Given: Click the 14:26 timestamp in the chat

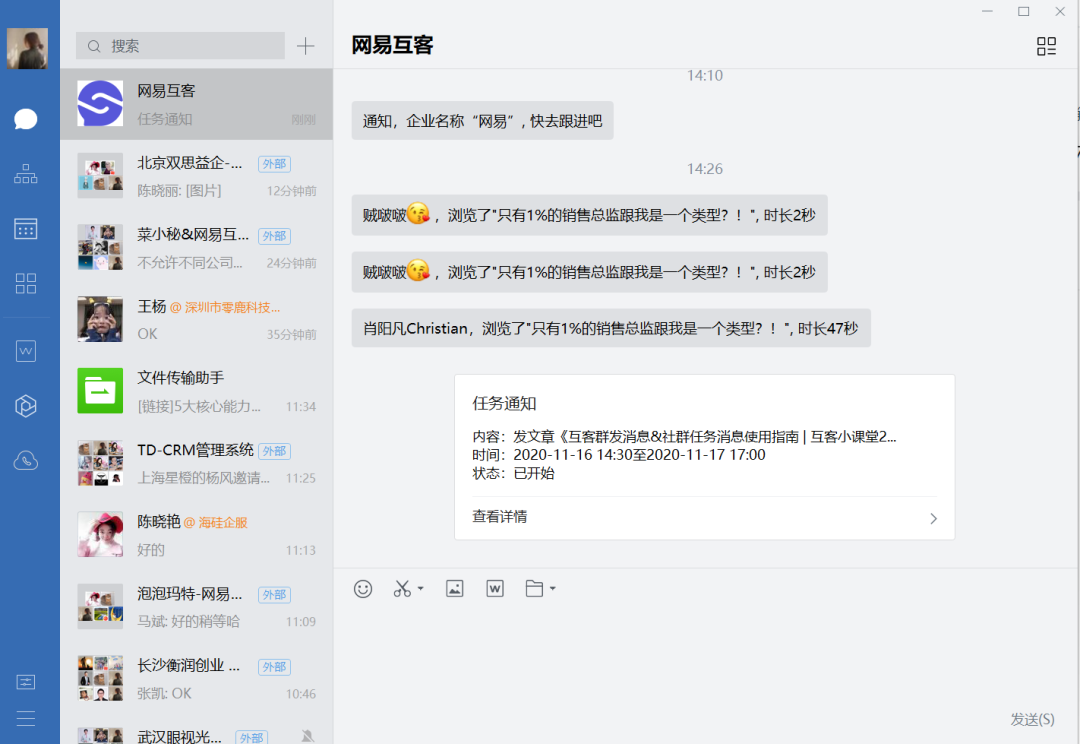Looking at the screenshot, I should (705, 169).
